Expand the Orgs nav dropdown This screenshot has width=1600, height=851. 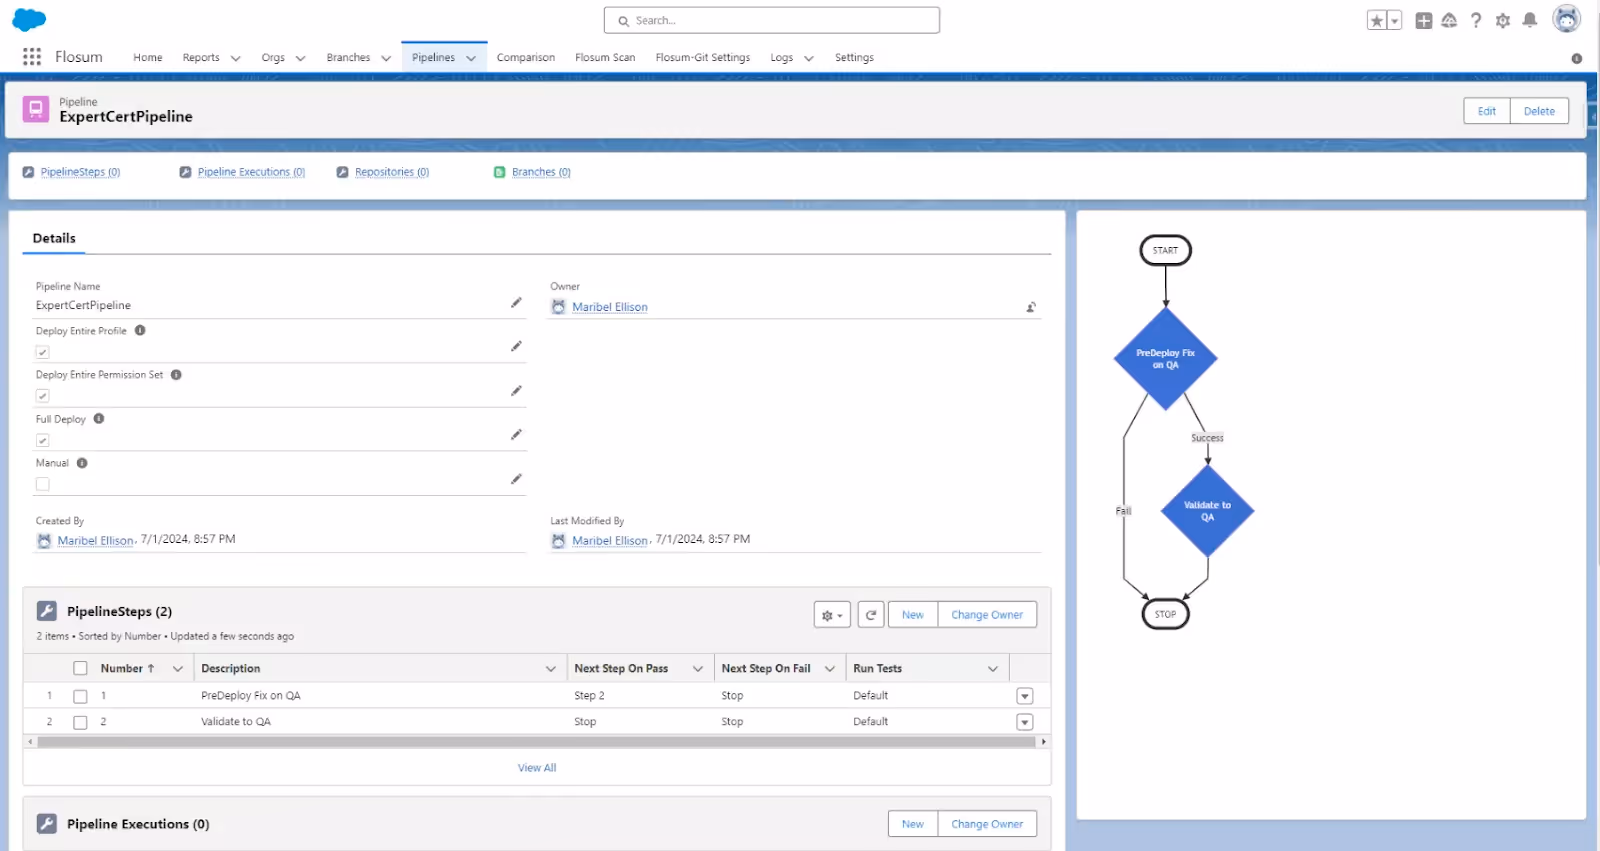click(300, 58)
